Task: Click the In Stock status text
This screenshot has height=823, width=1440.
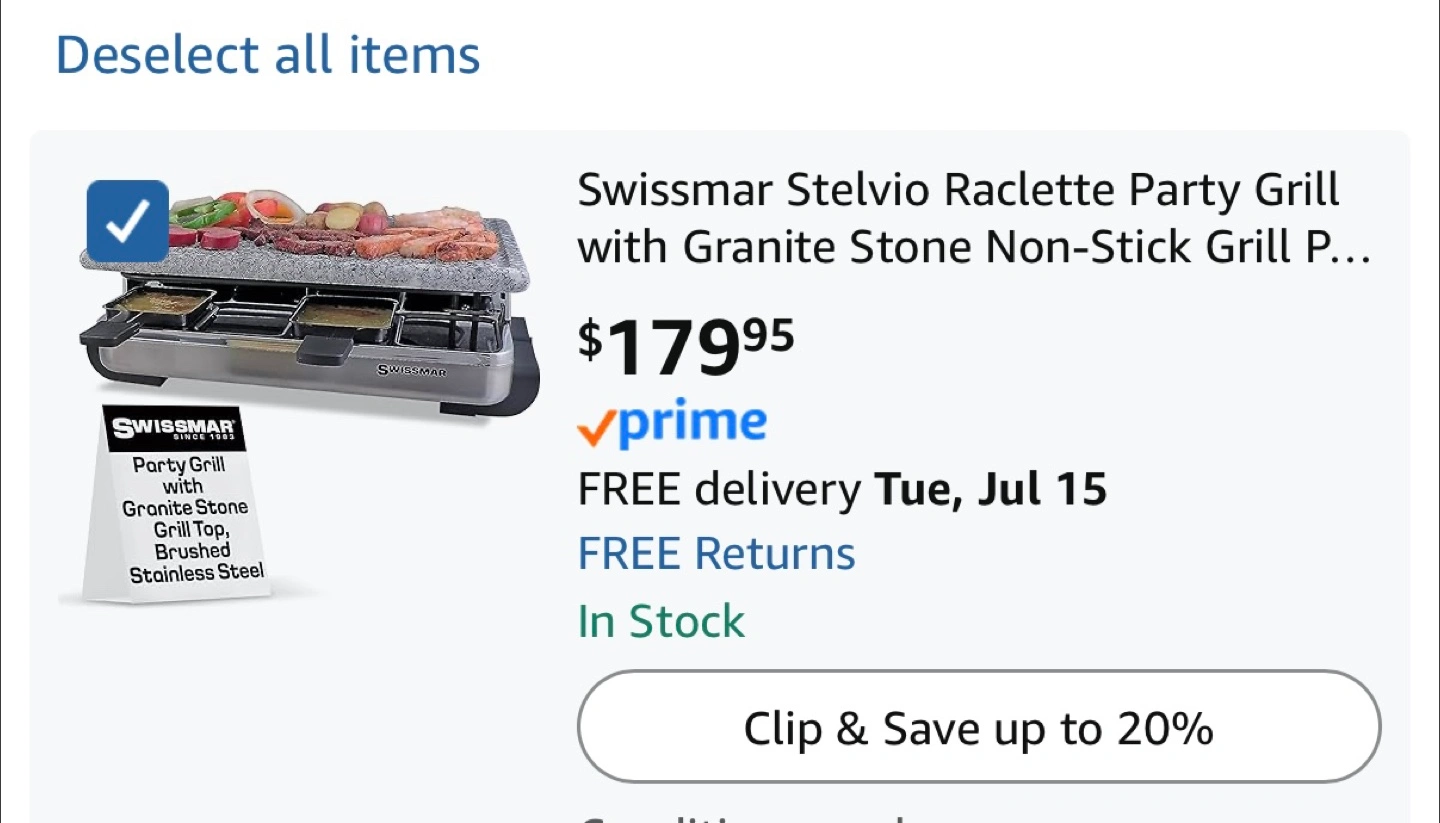Action: pyautogui.click(x=661, y=621)
